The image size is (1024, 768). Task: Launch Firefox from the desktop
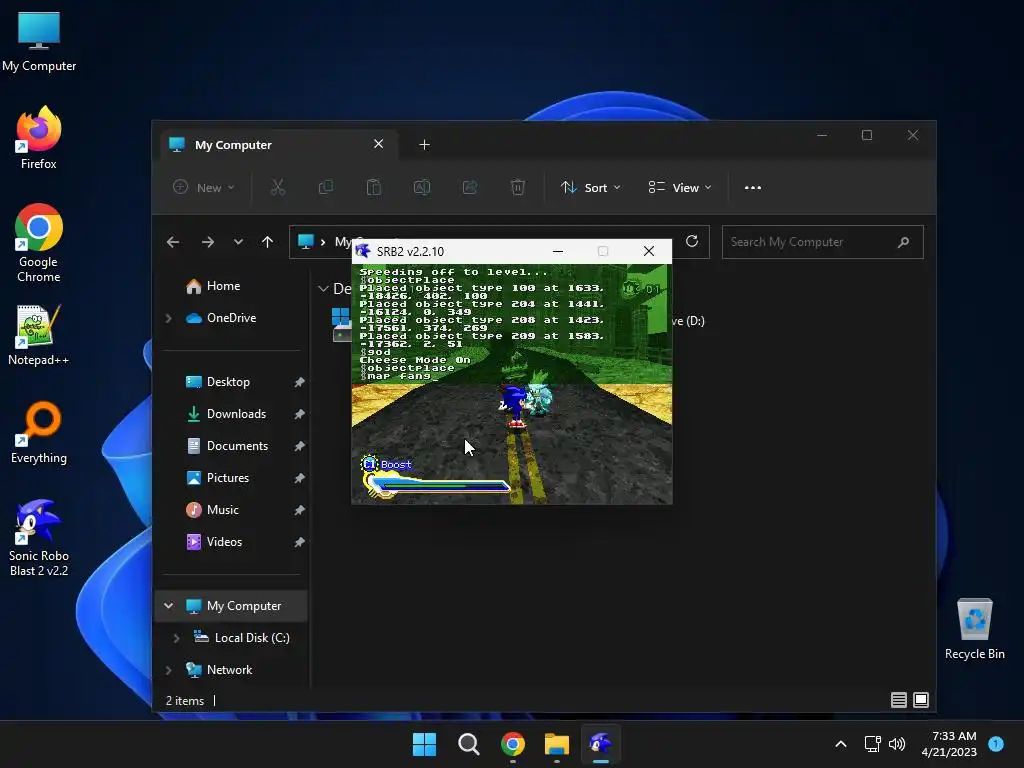coord(39,138)
